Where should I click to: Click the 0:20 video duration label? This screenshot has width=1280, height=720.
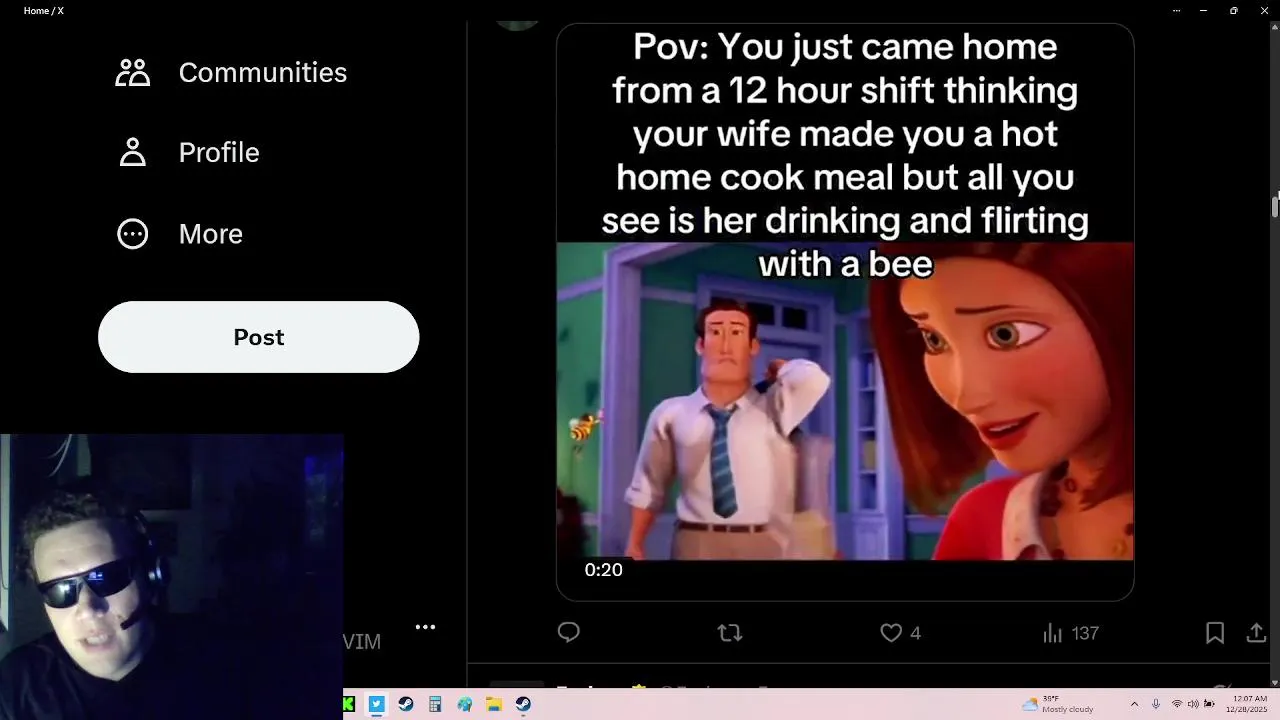coord(603,570)
